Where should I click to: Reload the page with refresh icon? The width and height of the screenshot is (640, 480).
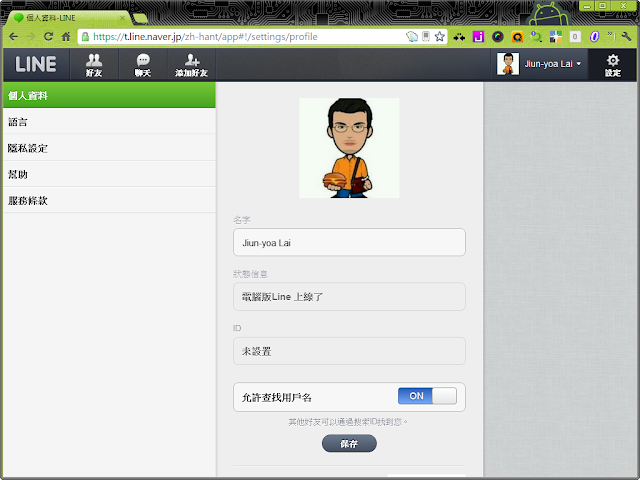(49, 37)
